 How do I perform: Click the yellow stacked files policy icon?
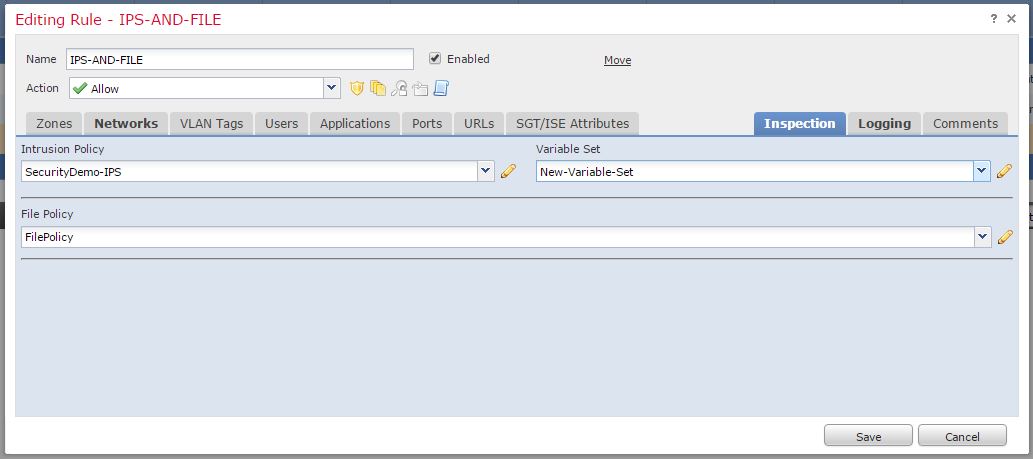pyautogui.click(x=377, y=88)
